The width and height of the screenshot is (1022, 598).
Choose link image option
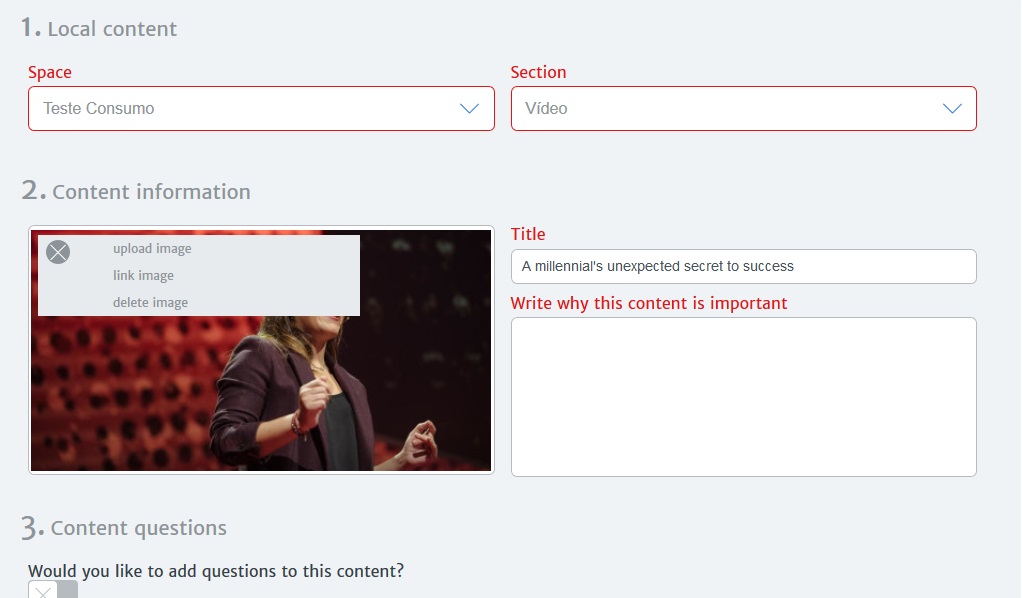tap(143, 275)
